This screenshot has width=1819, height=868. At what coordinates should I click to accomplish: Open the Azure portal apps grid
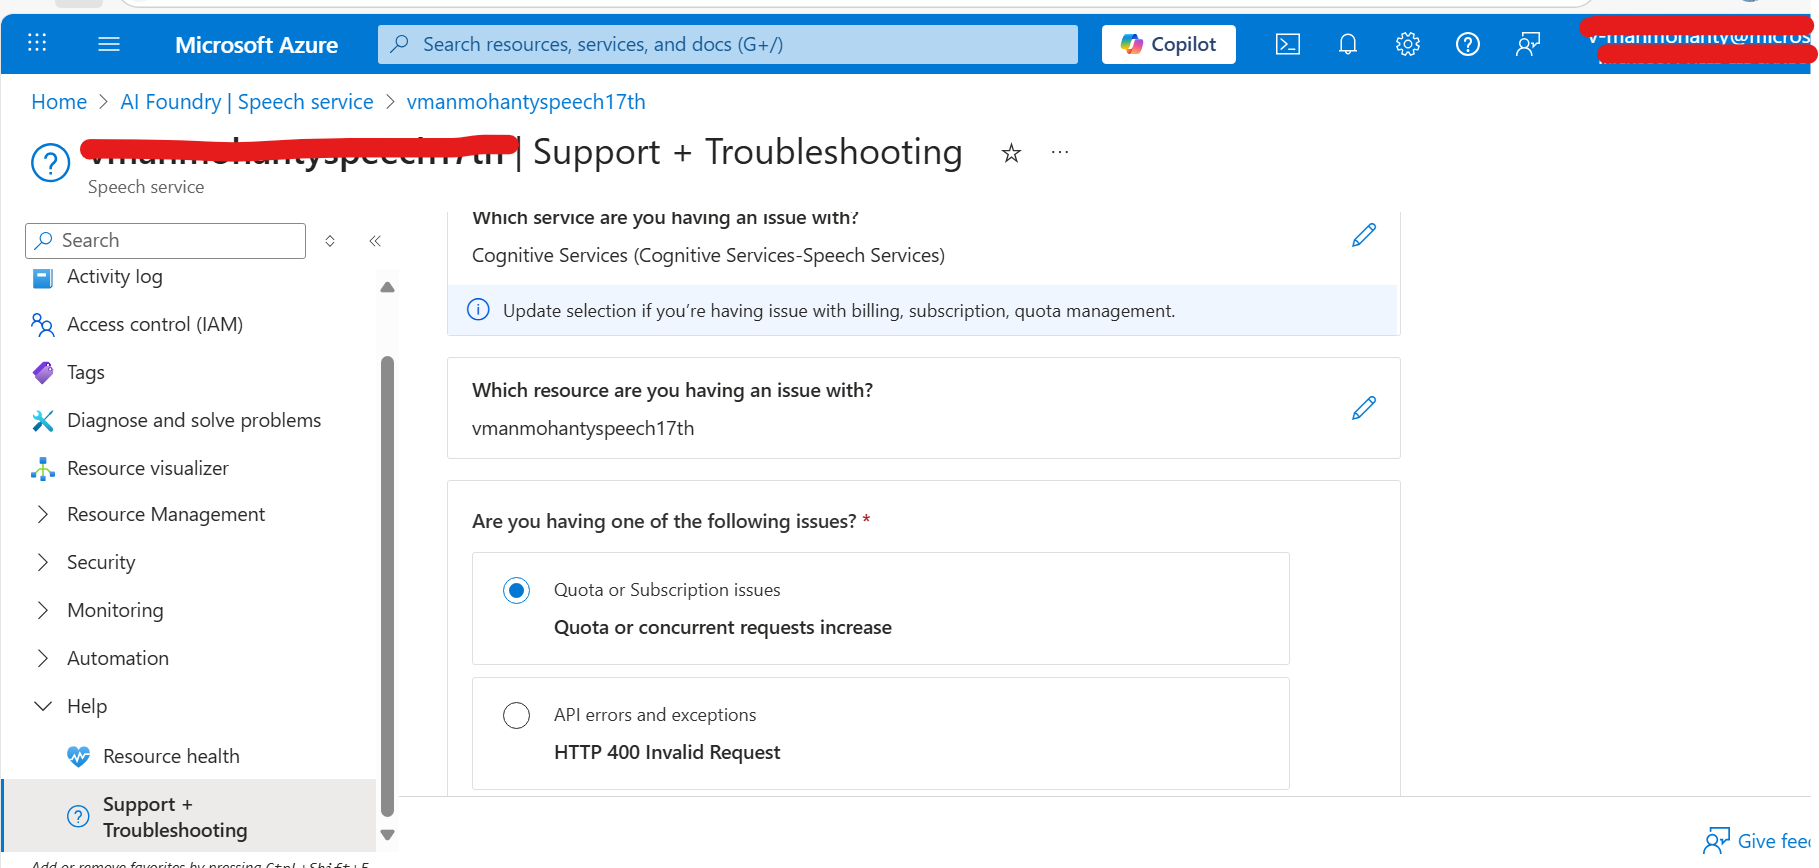[x=37, y=43]
